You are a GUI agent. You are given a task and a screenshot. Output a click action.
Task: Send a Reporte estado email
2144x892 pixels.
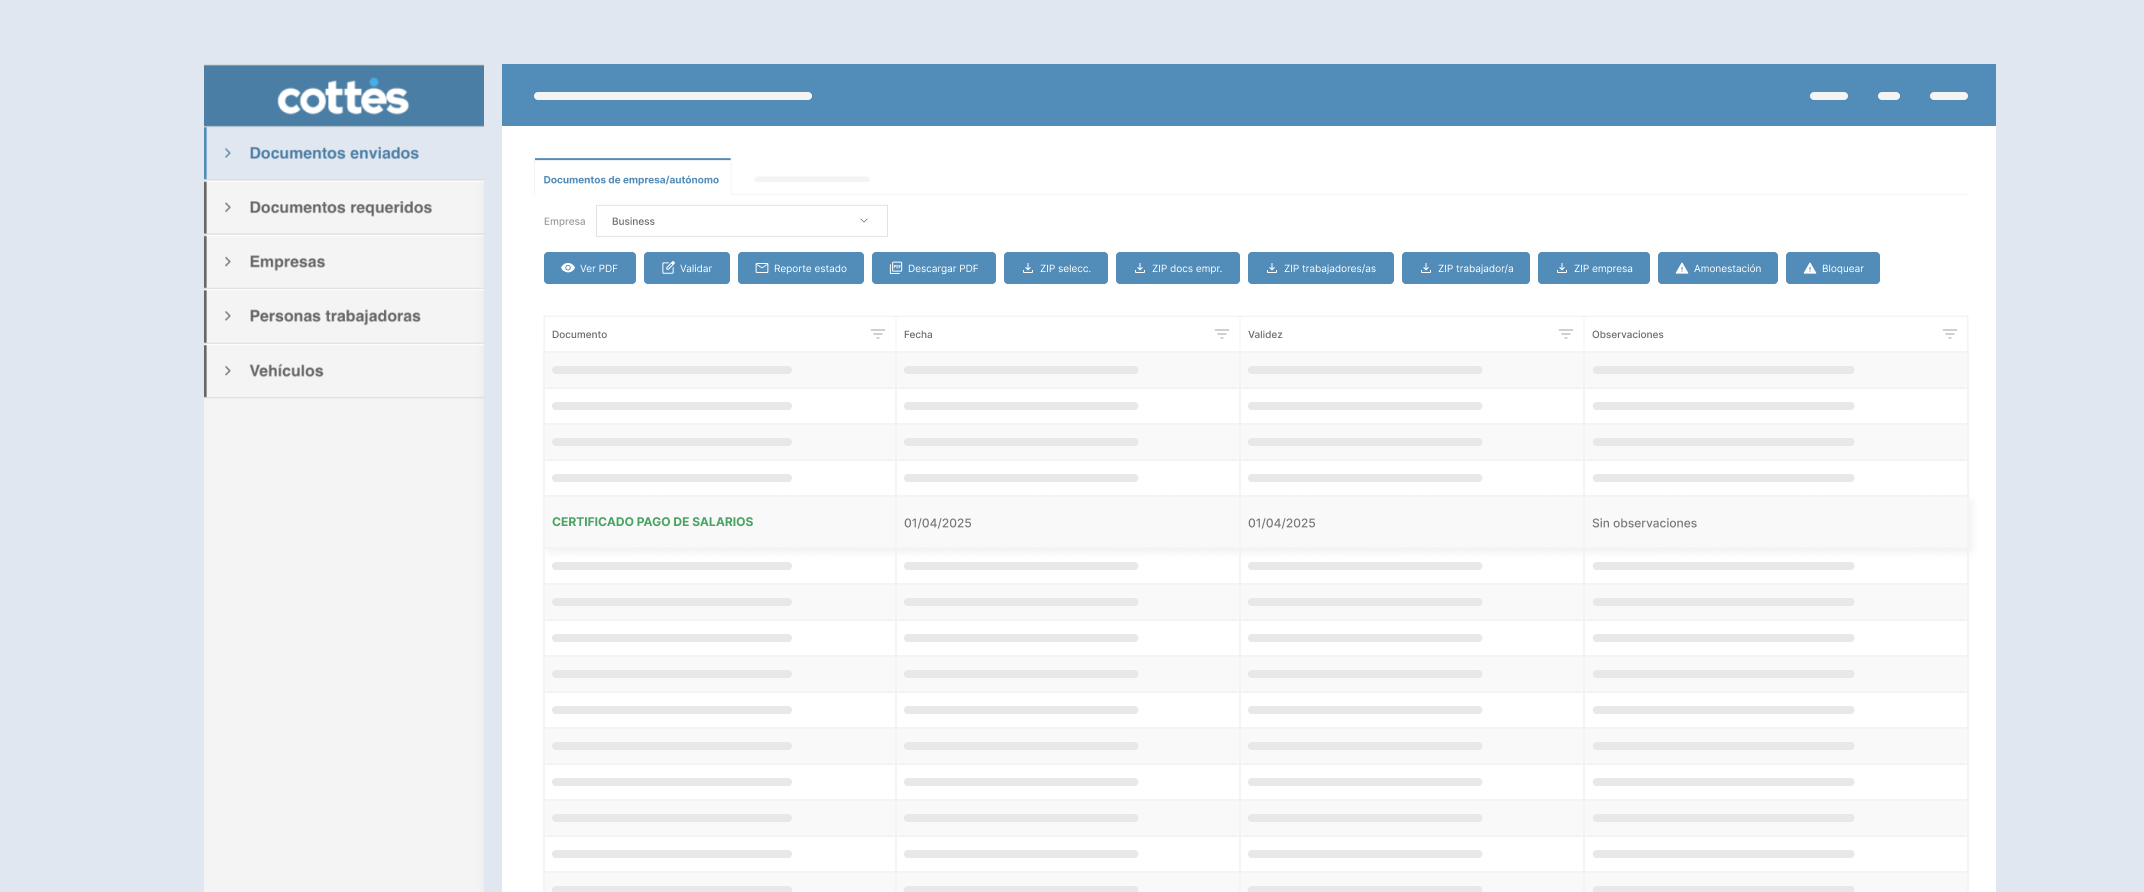tap(800, 268)
